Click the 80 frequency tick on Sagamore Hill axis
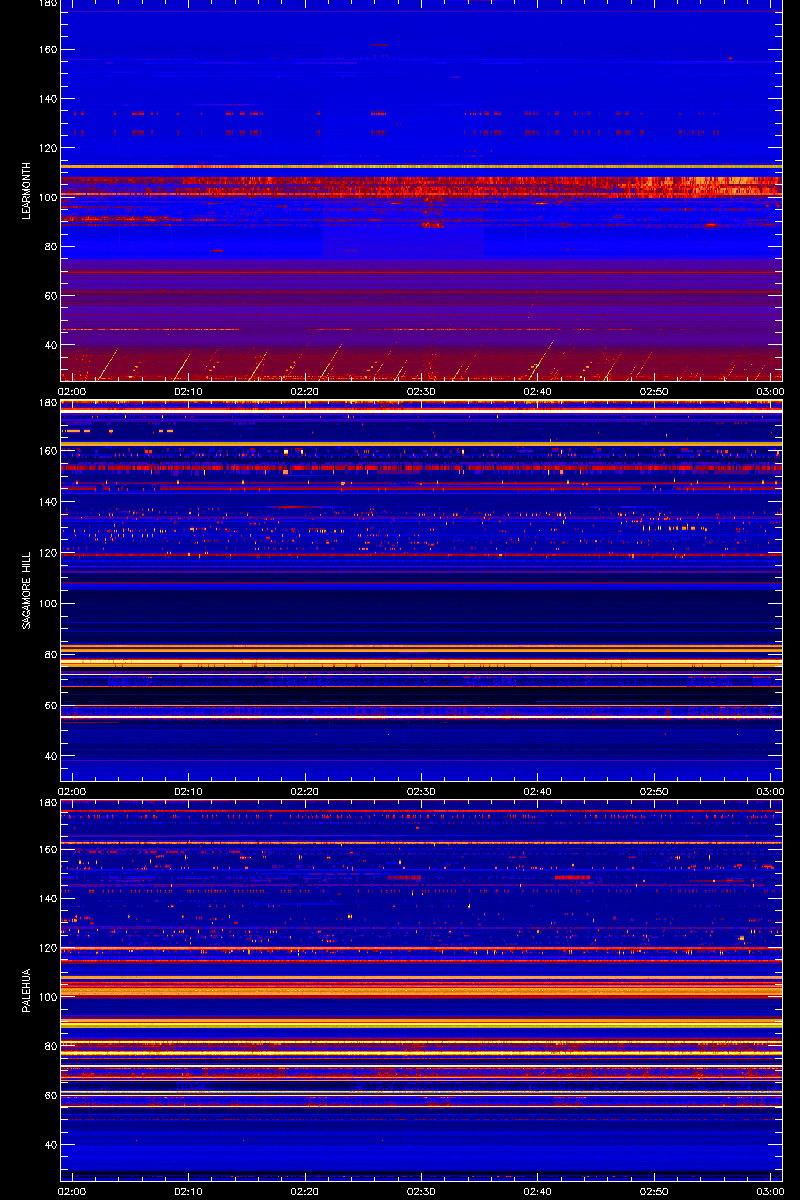 (50, 654)
